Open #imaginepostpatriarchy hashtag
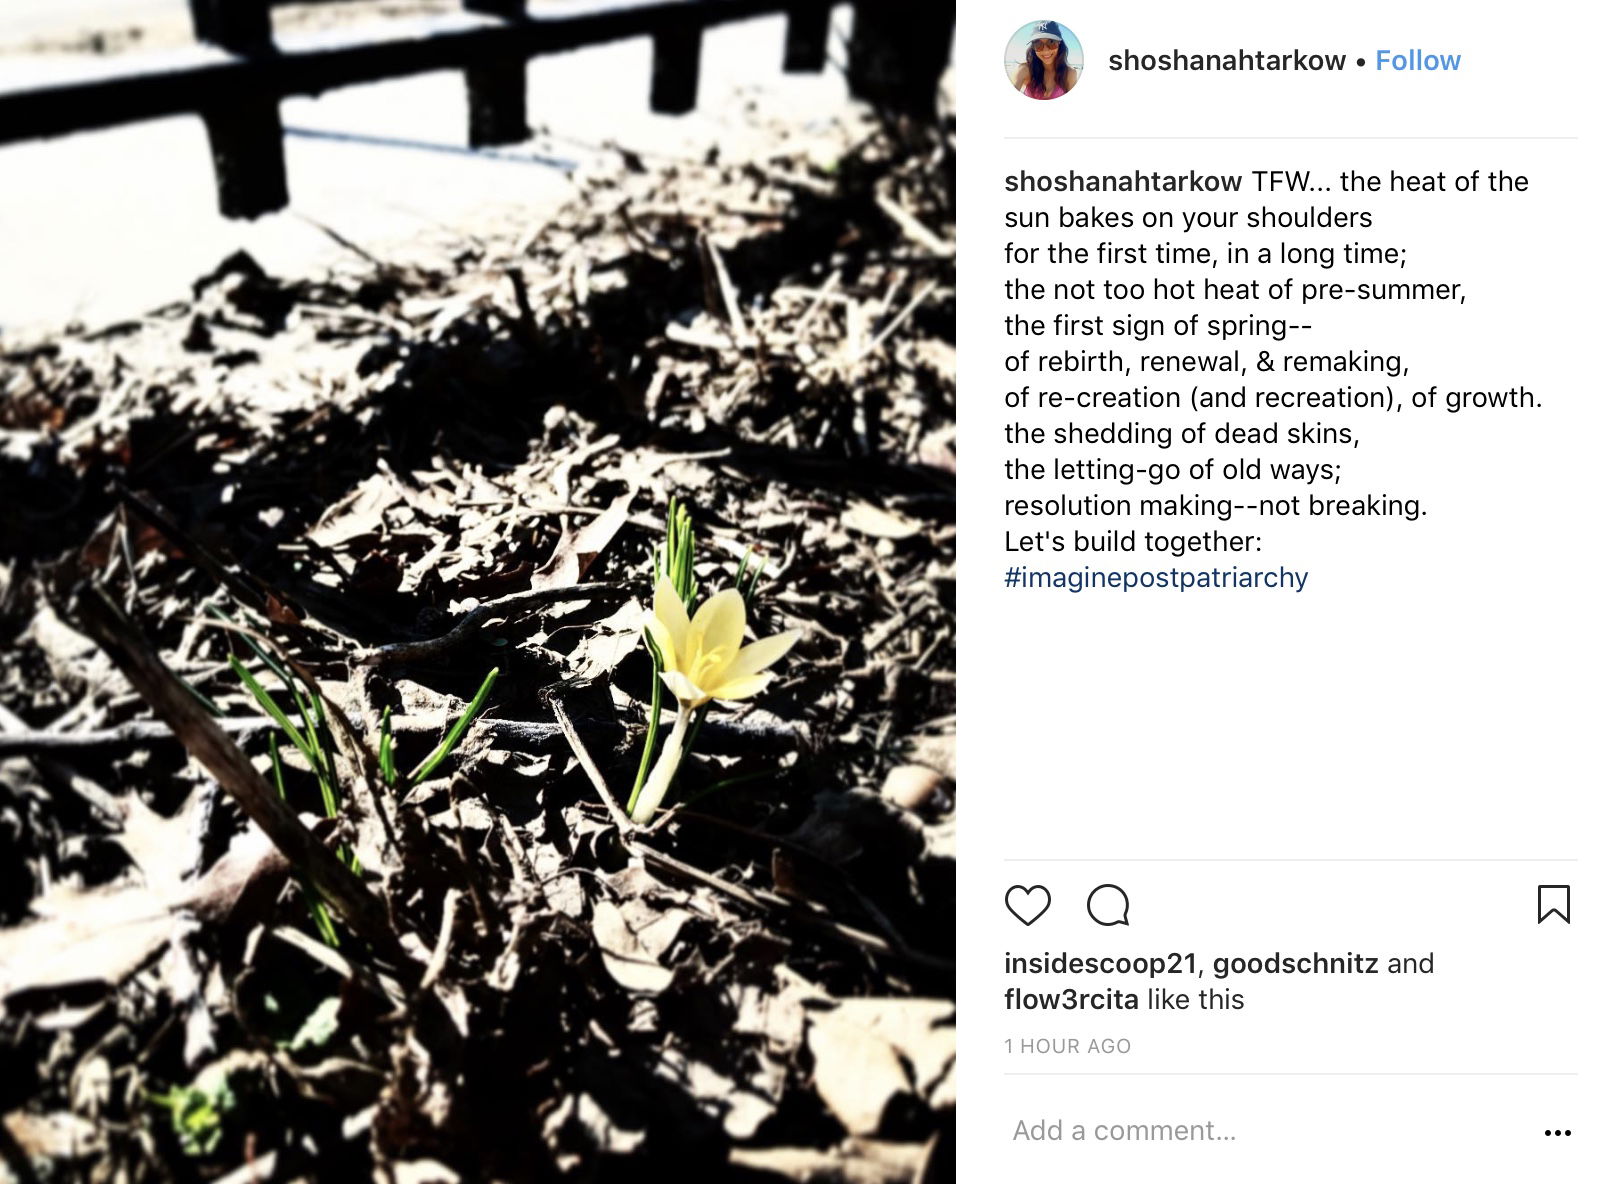The height and width of the screenshot is (1184, 1621). pyautogui.click(x=1156, y=578)
